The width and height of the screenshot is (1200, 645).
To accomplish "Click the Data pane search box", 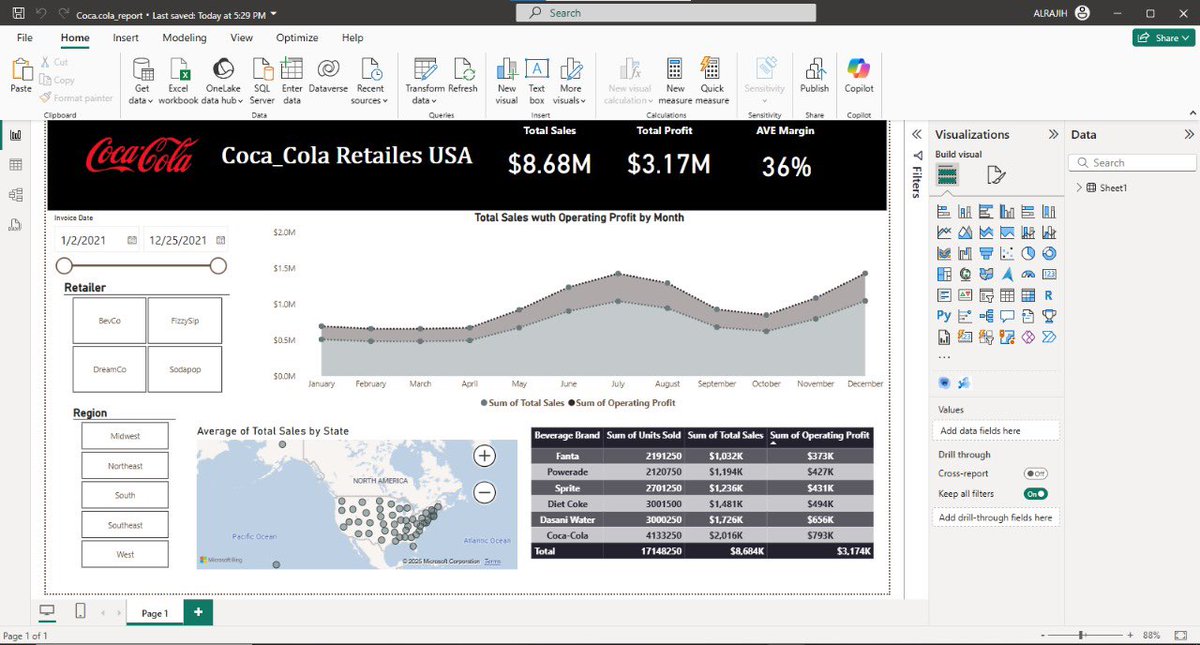I will point(1131,162).
